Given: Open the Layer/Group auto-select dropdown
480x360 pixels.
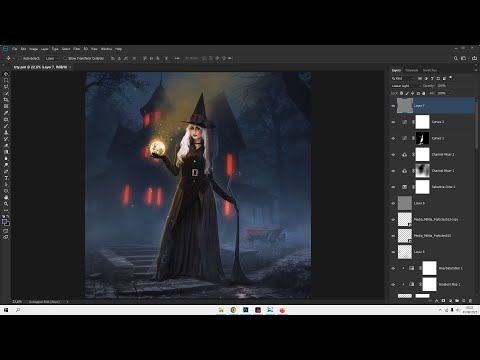Looking at the screenshot, I should click(x=51, y=58).
